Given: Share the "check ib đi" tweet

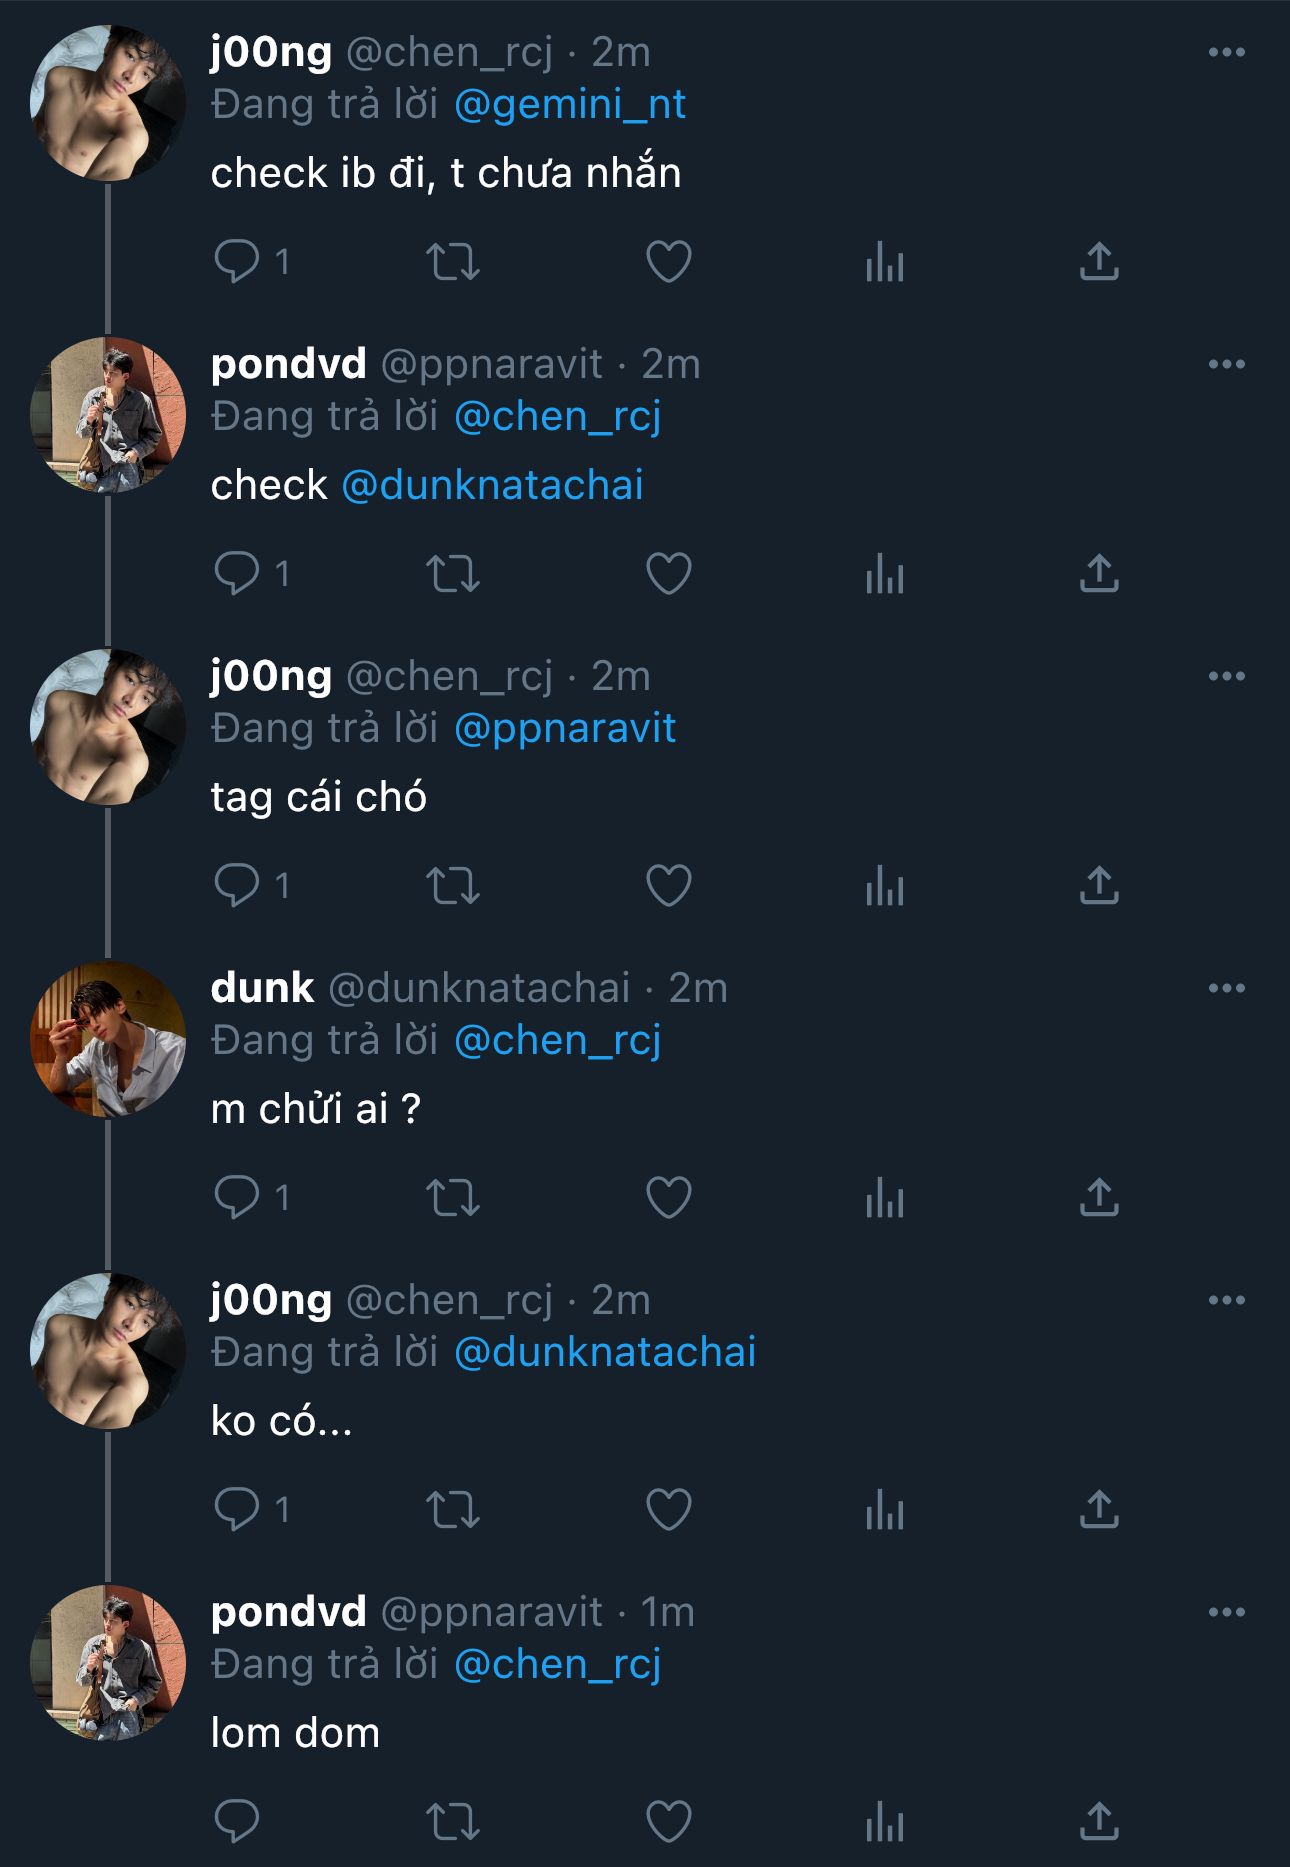Looking at the screenshot, I should 1099,262.
